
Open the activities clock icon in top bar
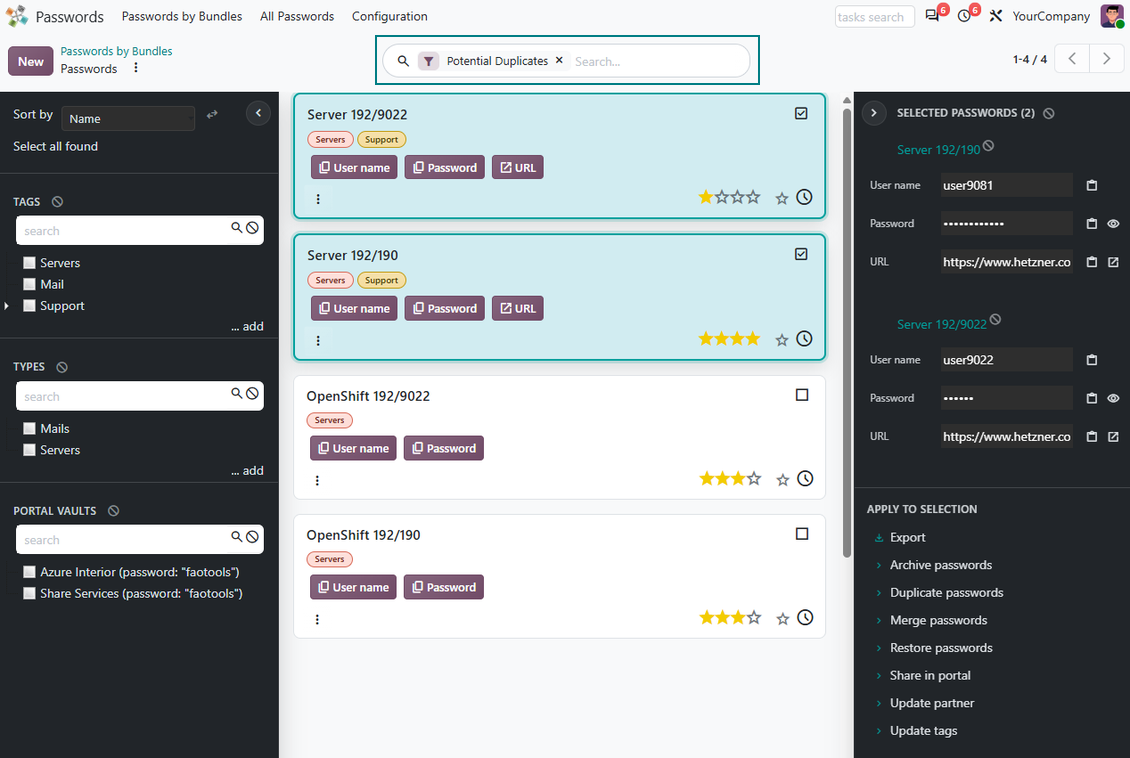(x=964, y=16)
